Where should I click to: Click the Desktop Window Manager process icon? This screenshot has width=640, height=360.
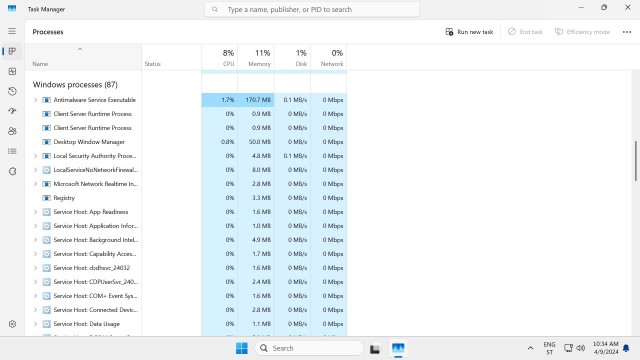coord(47,142)
